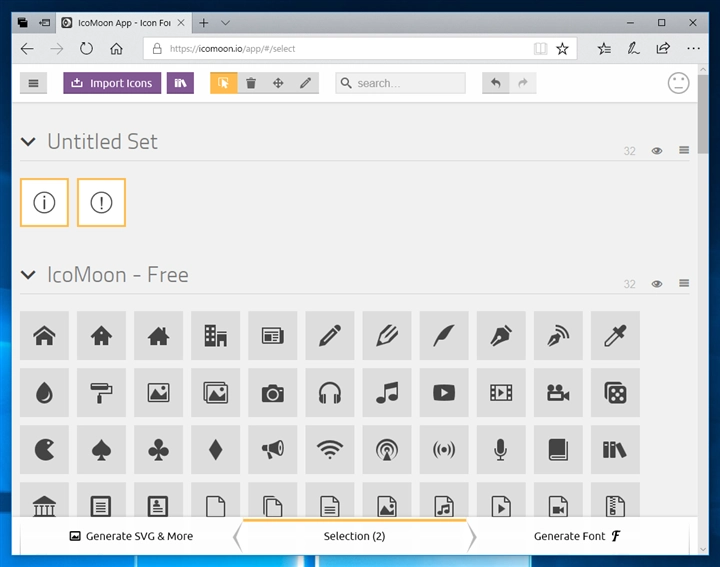The height and width of the screenshot is (567, 720).
Task: Toggle visibility of IcoMoon - Free set
Action: pos(657,284)
